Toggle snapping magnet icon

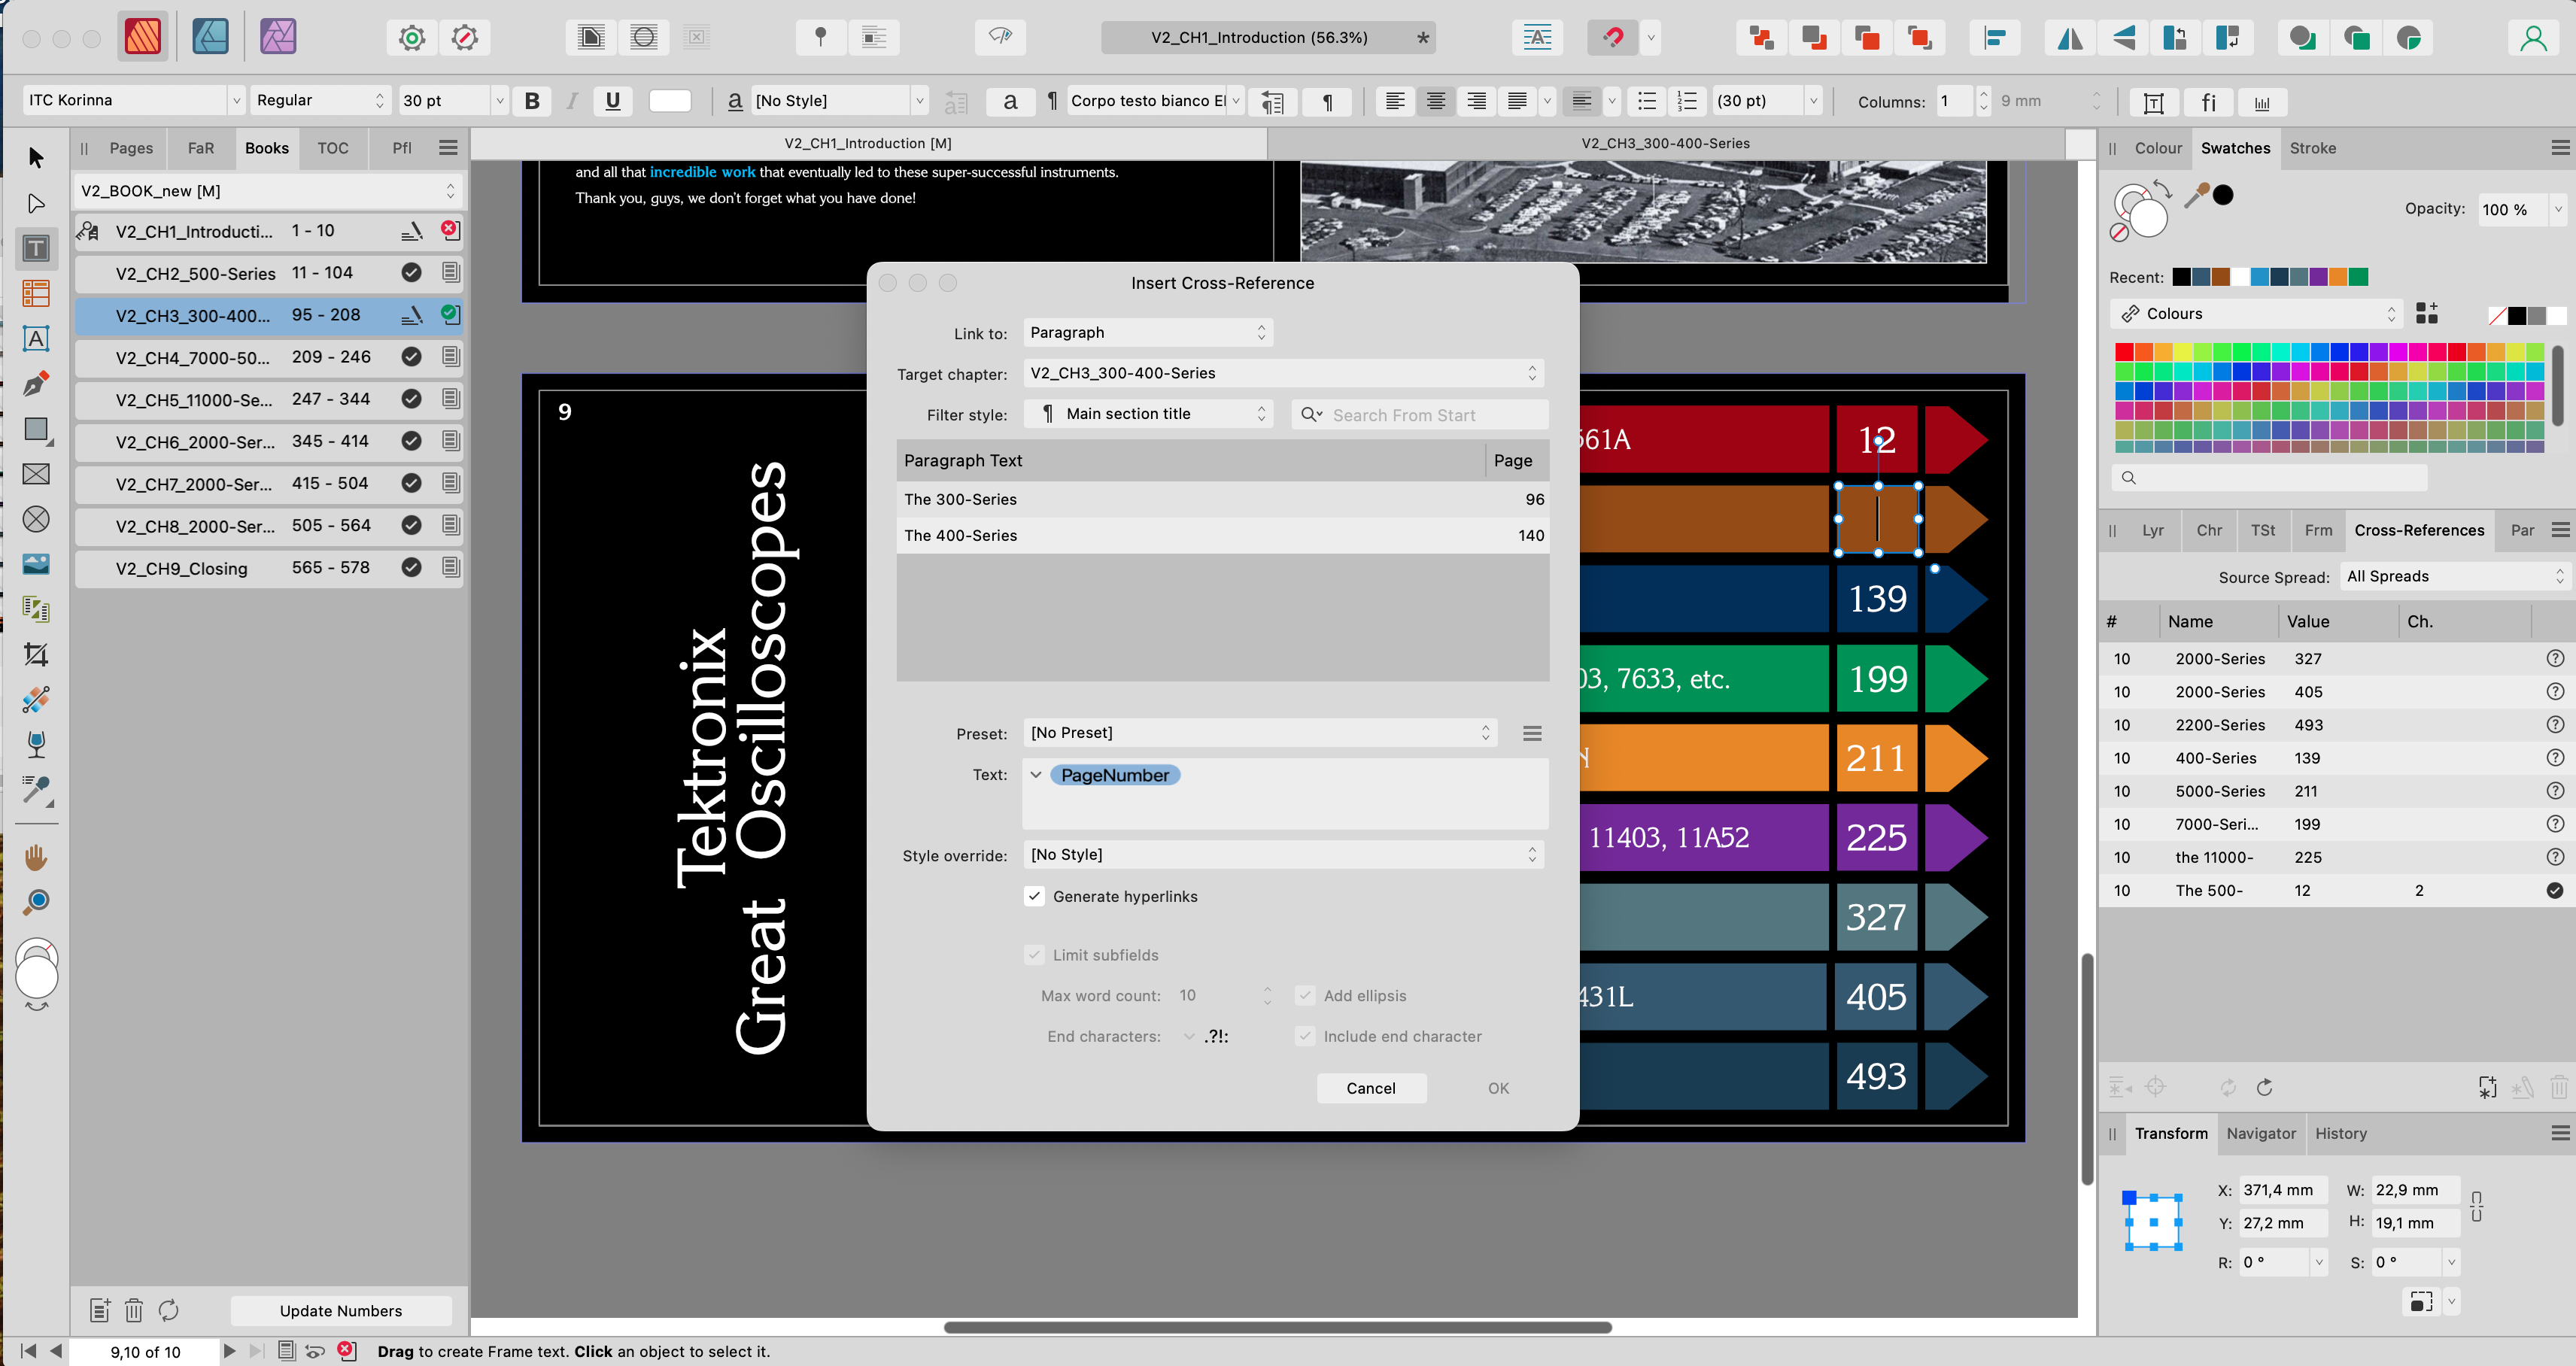[1613, 38]
